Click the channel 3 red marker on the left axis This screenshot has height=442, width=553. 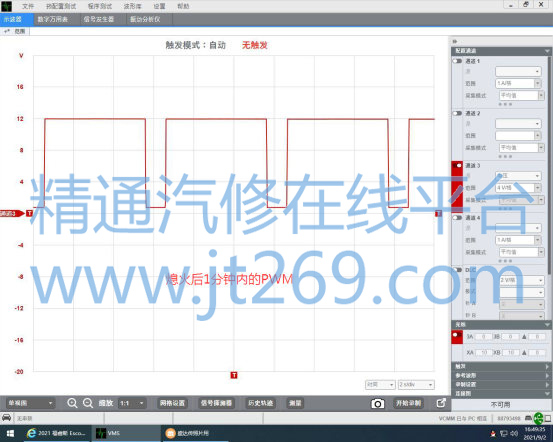point(12,213)
